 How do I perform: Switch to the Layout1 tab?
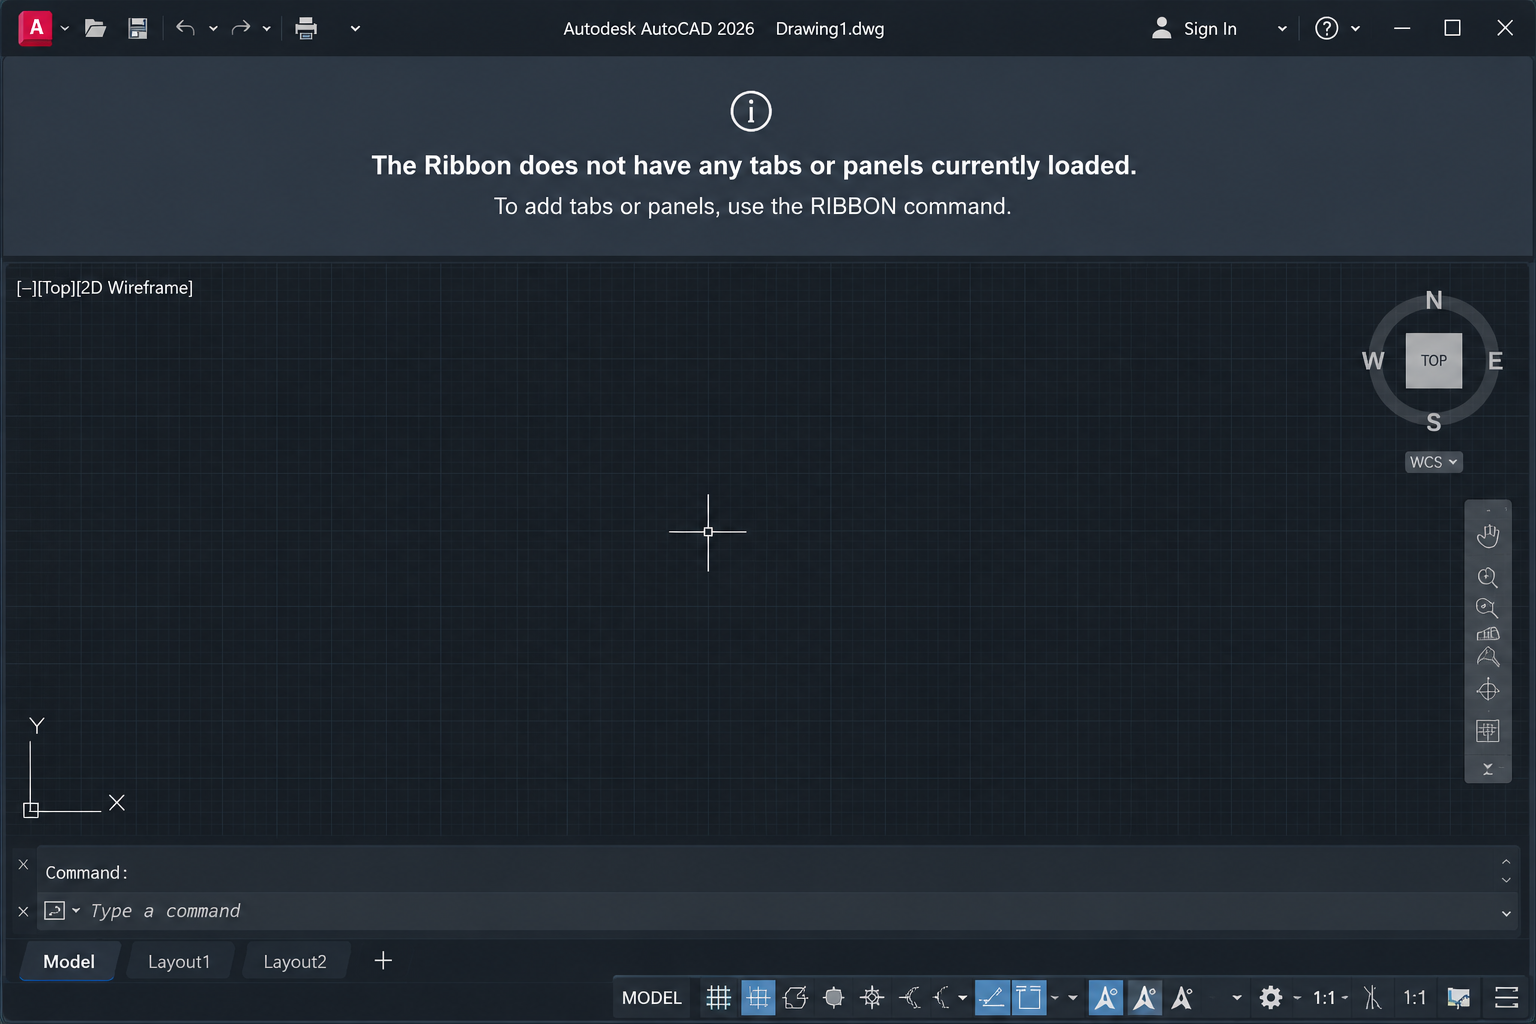tap(179, 961)
